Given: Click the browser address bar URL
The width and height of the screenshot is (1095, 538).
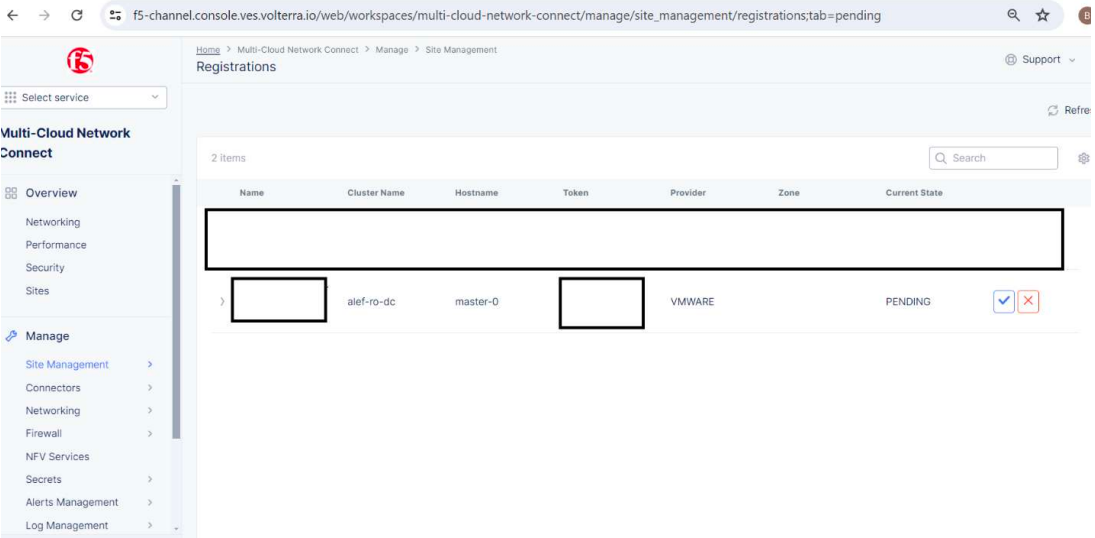Looking at the screenshot, I should [x=506, y=15].
